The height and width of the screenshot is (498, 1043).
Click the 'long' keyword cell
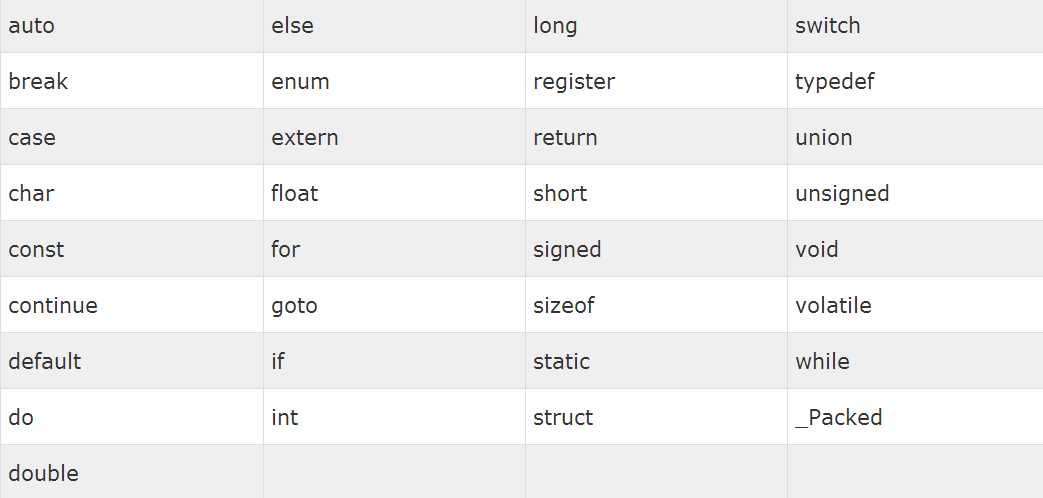pos(555,26)
